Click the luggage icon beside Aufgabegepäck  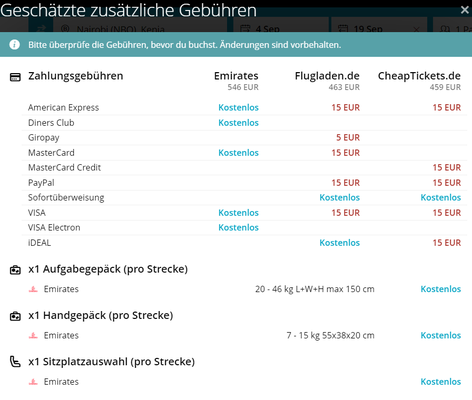(x=15, y=270)
